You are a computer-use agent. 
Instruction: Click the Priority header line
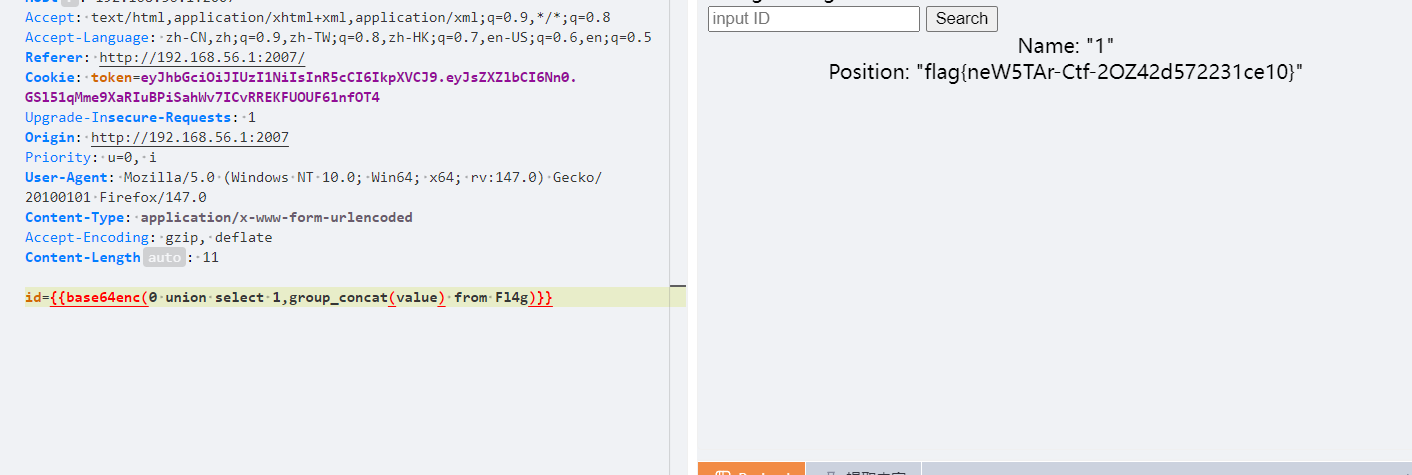pyautogui.click(x=90, y=158)
